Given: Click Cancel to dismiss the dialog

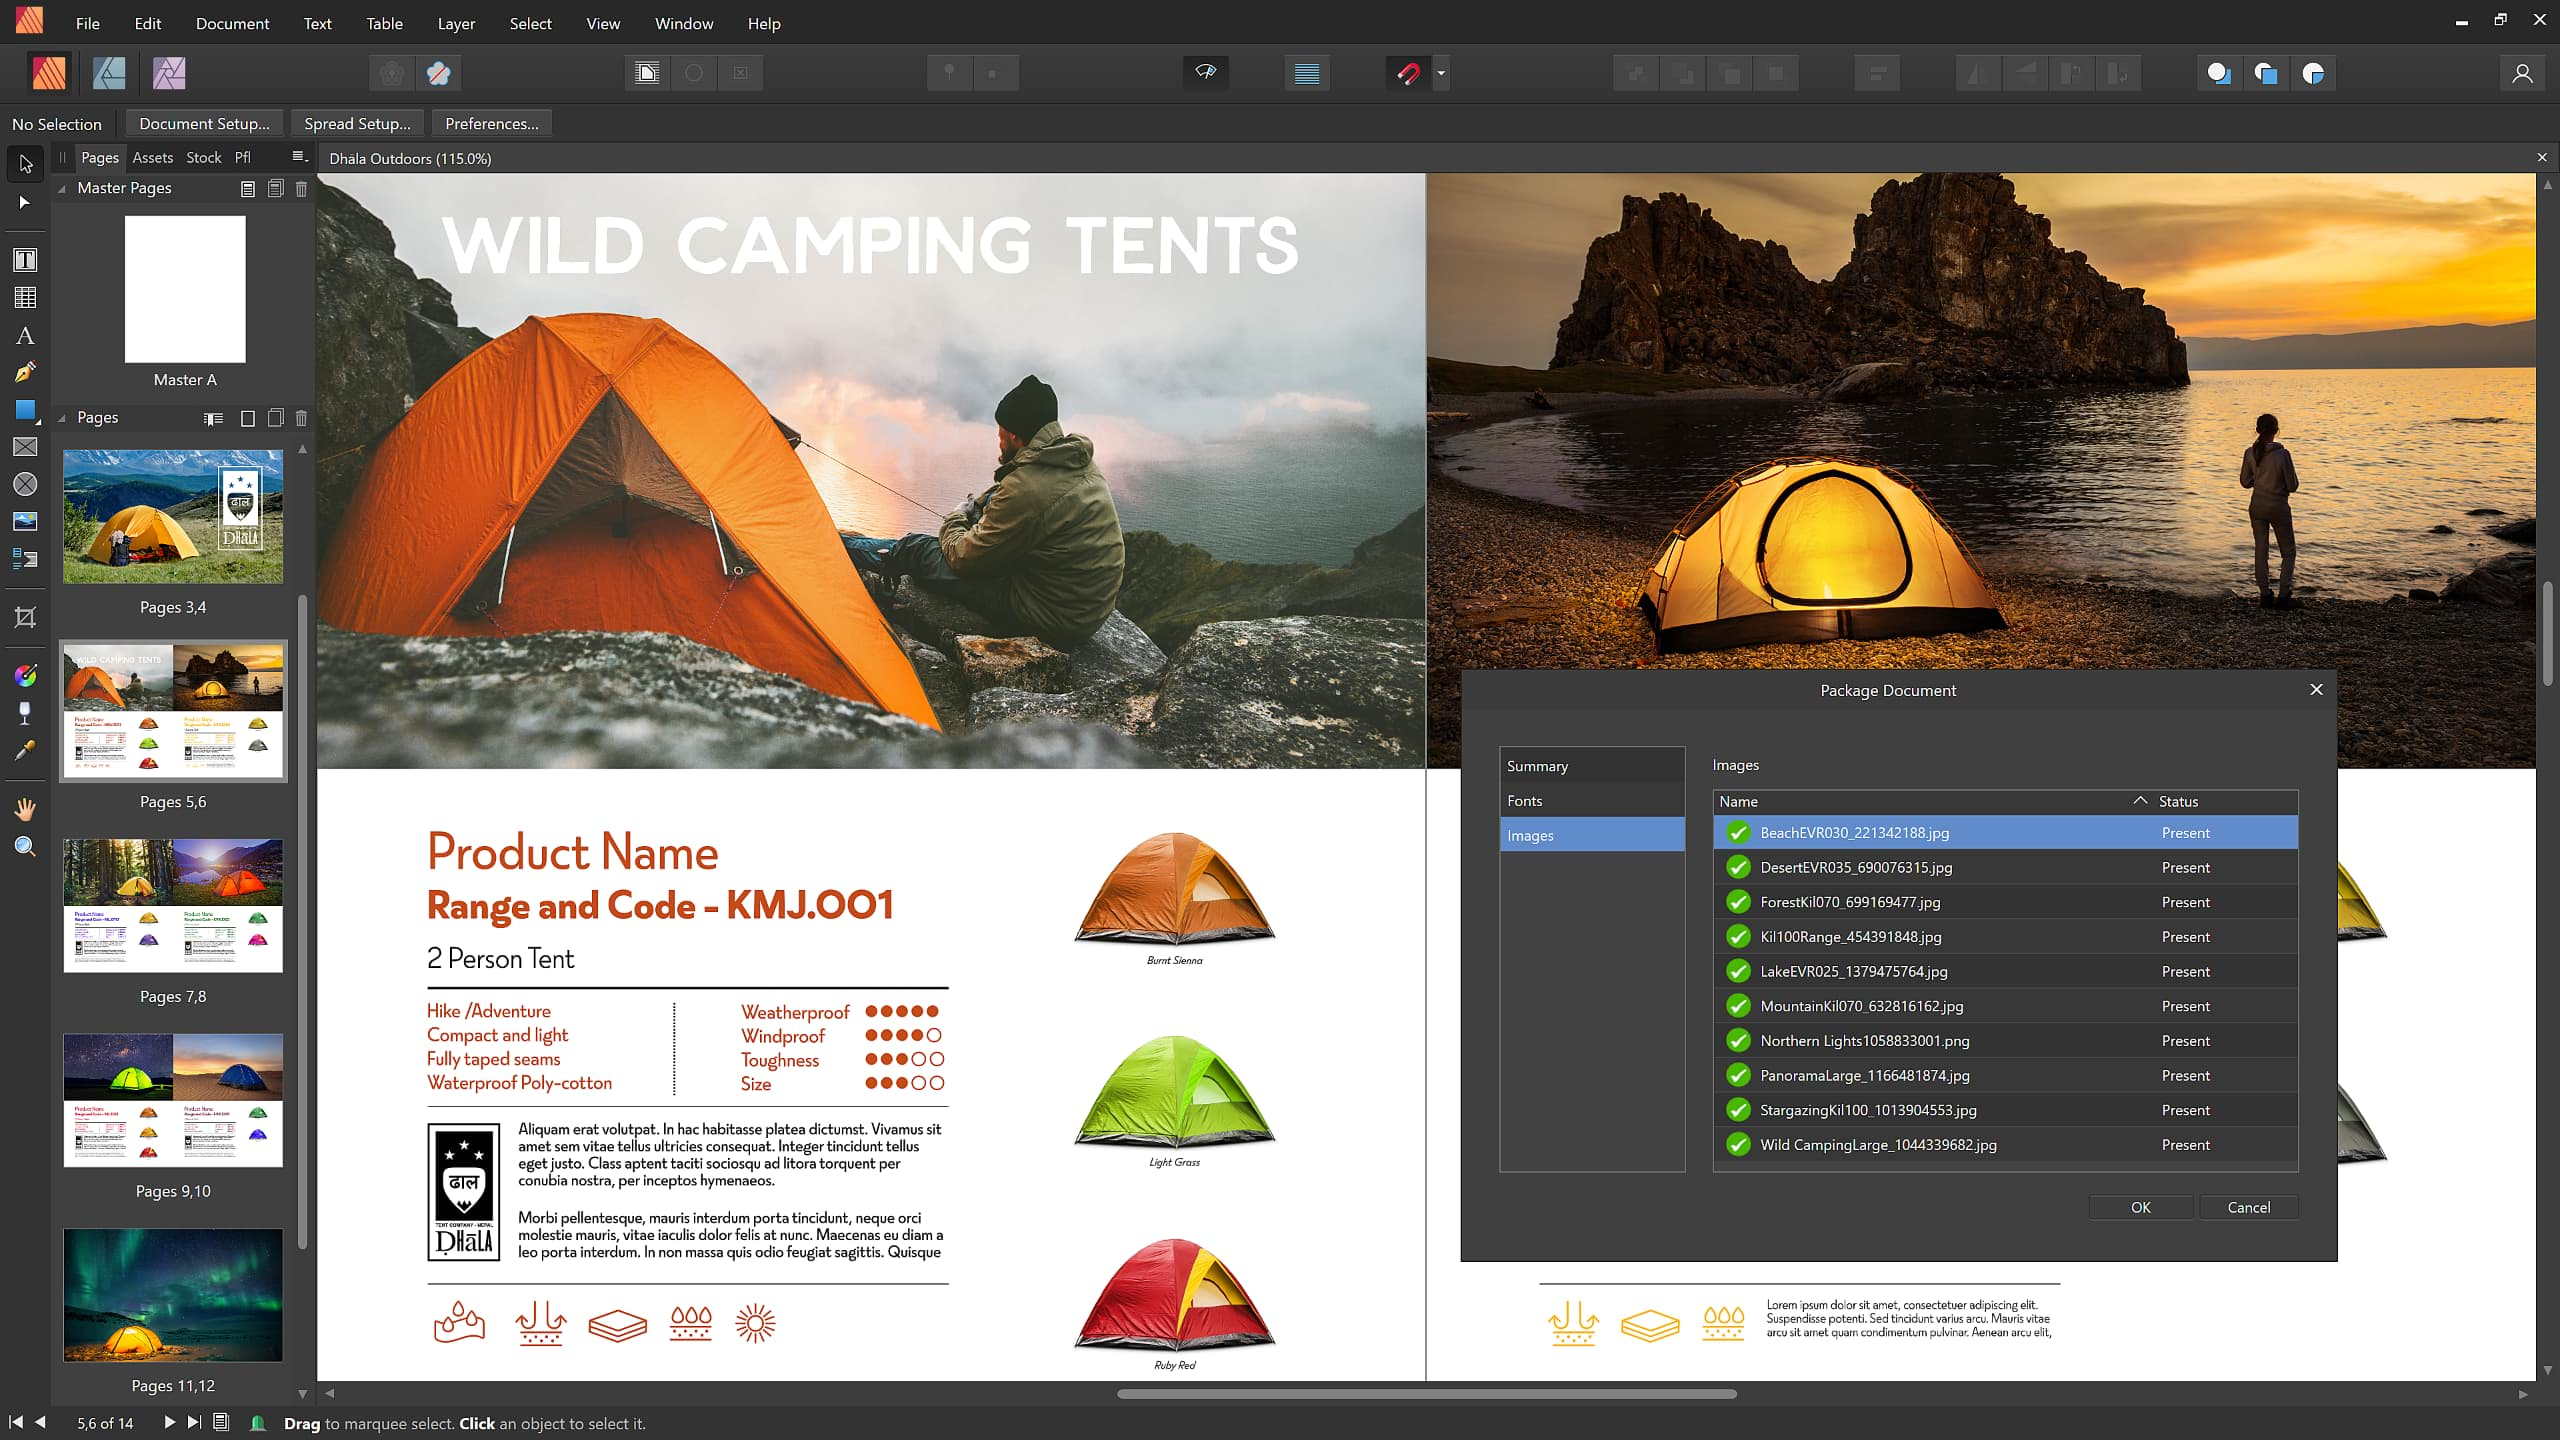Looking at the screenshot, I should click(2247, 1206).
